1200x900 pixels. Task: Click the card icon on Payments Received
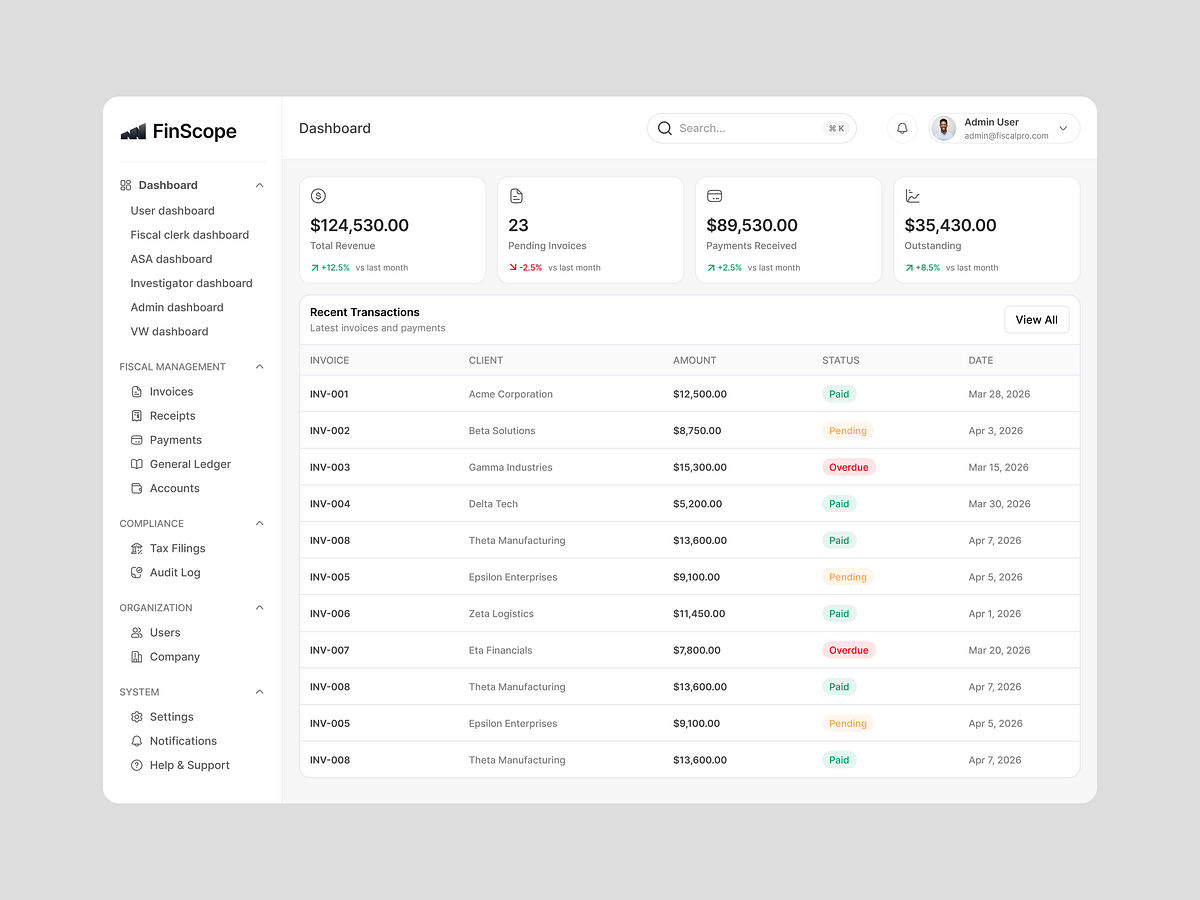click(714, 196)
